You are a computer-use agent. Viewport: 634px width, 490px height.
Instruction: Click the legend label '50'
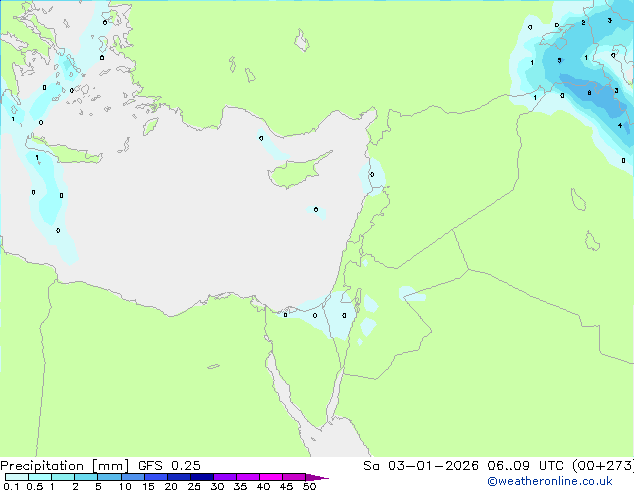[x=309, y=486]
